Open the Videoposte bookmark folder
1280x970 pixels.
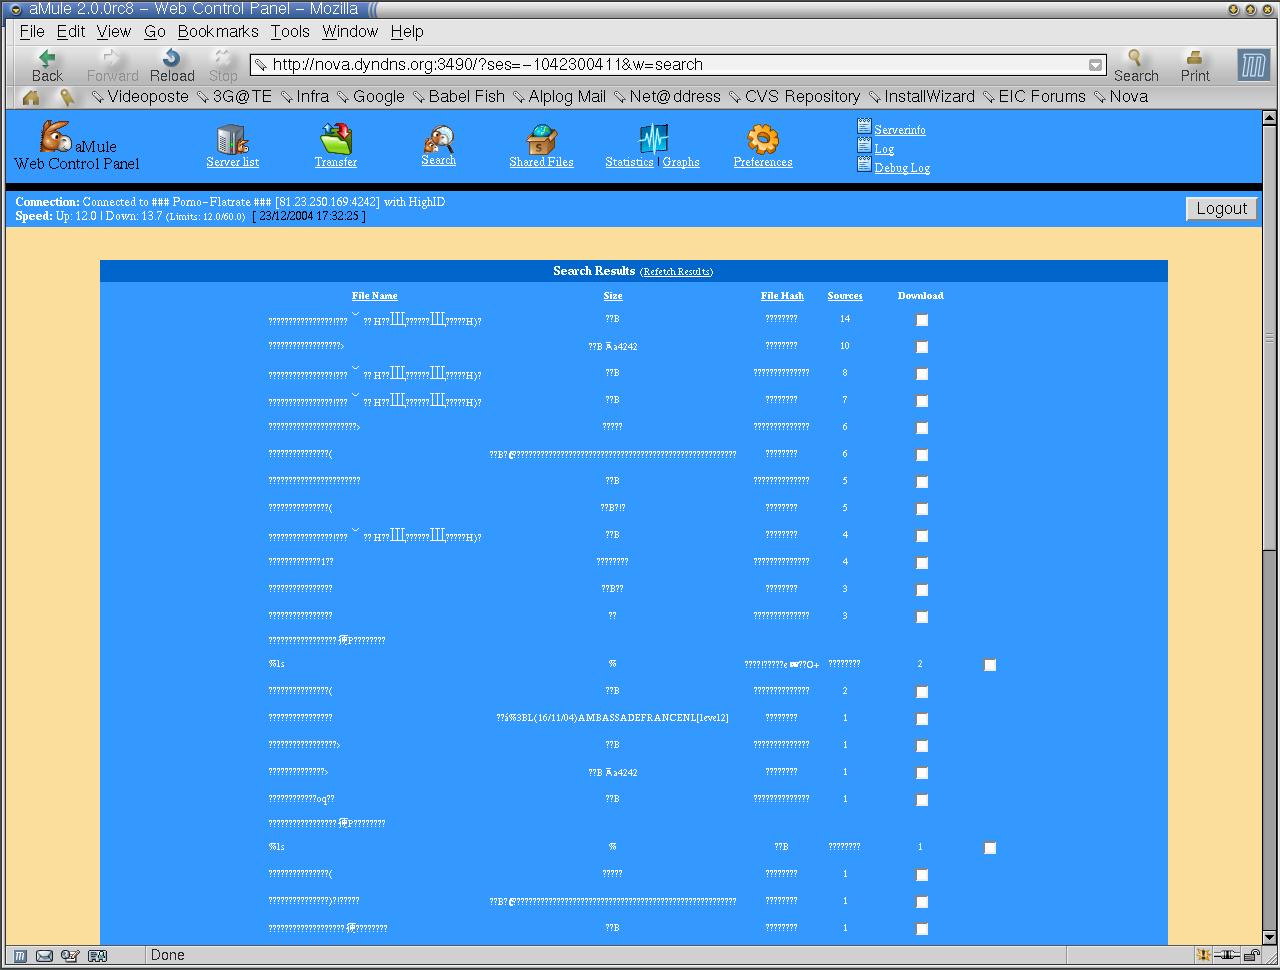140,97
